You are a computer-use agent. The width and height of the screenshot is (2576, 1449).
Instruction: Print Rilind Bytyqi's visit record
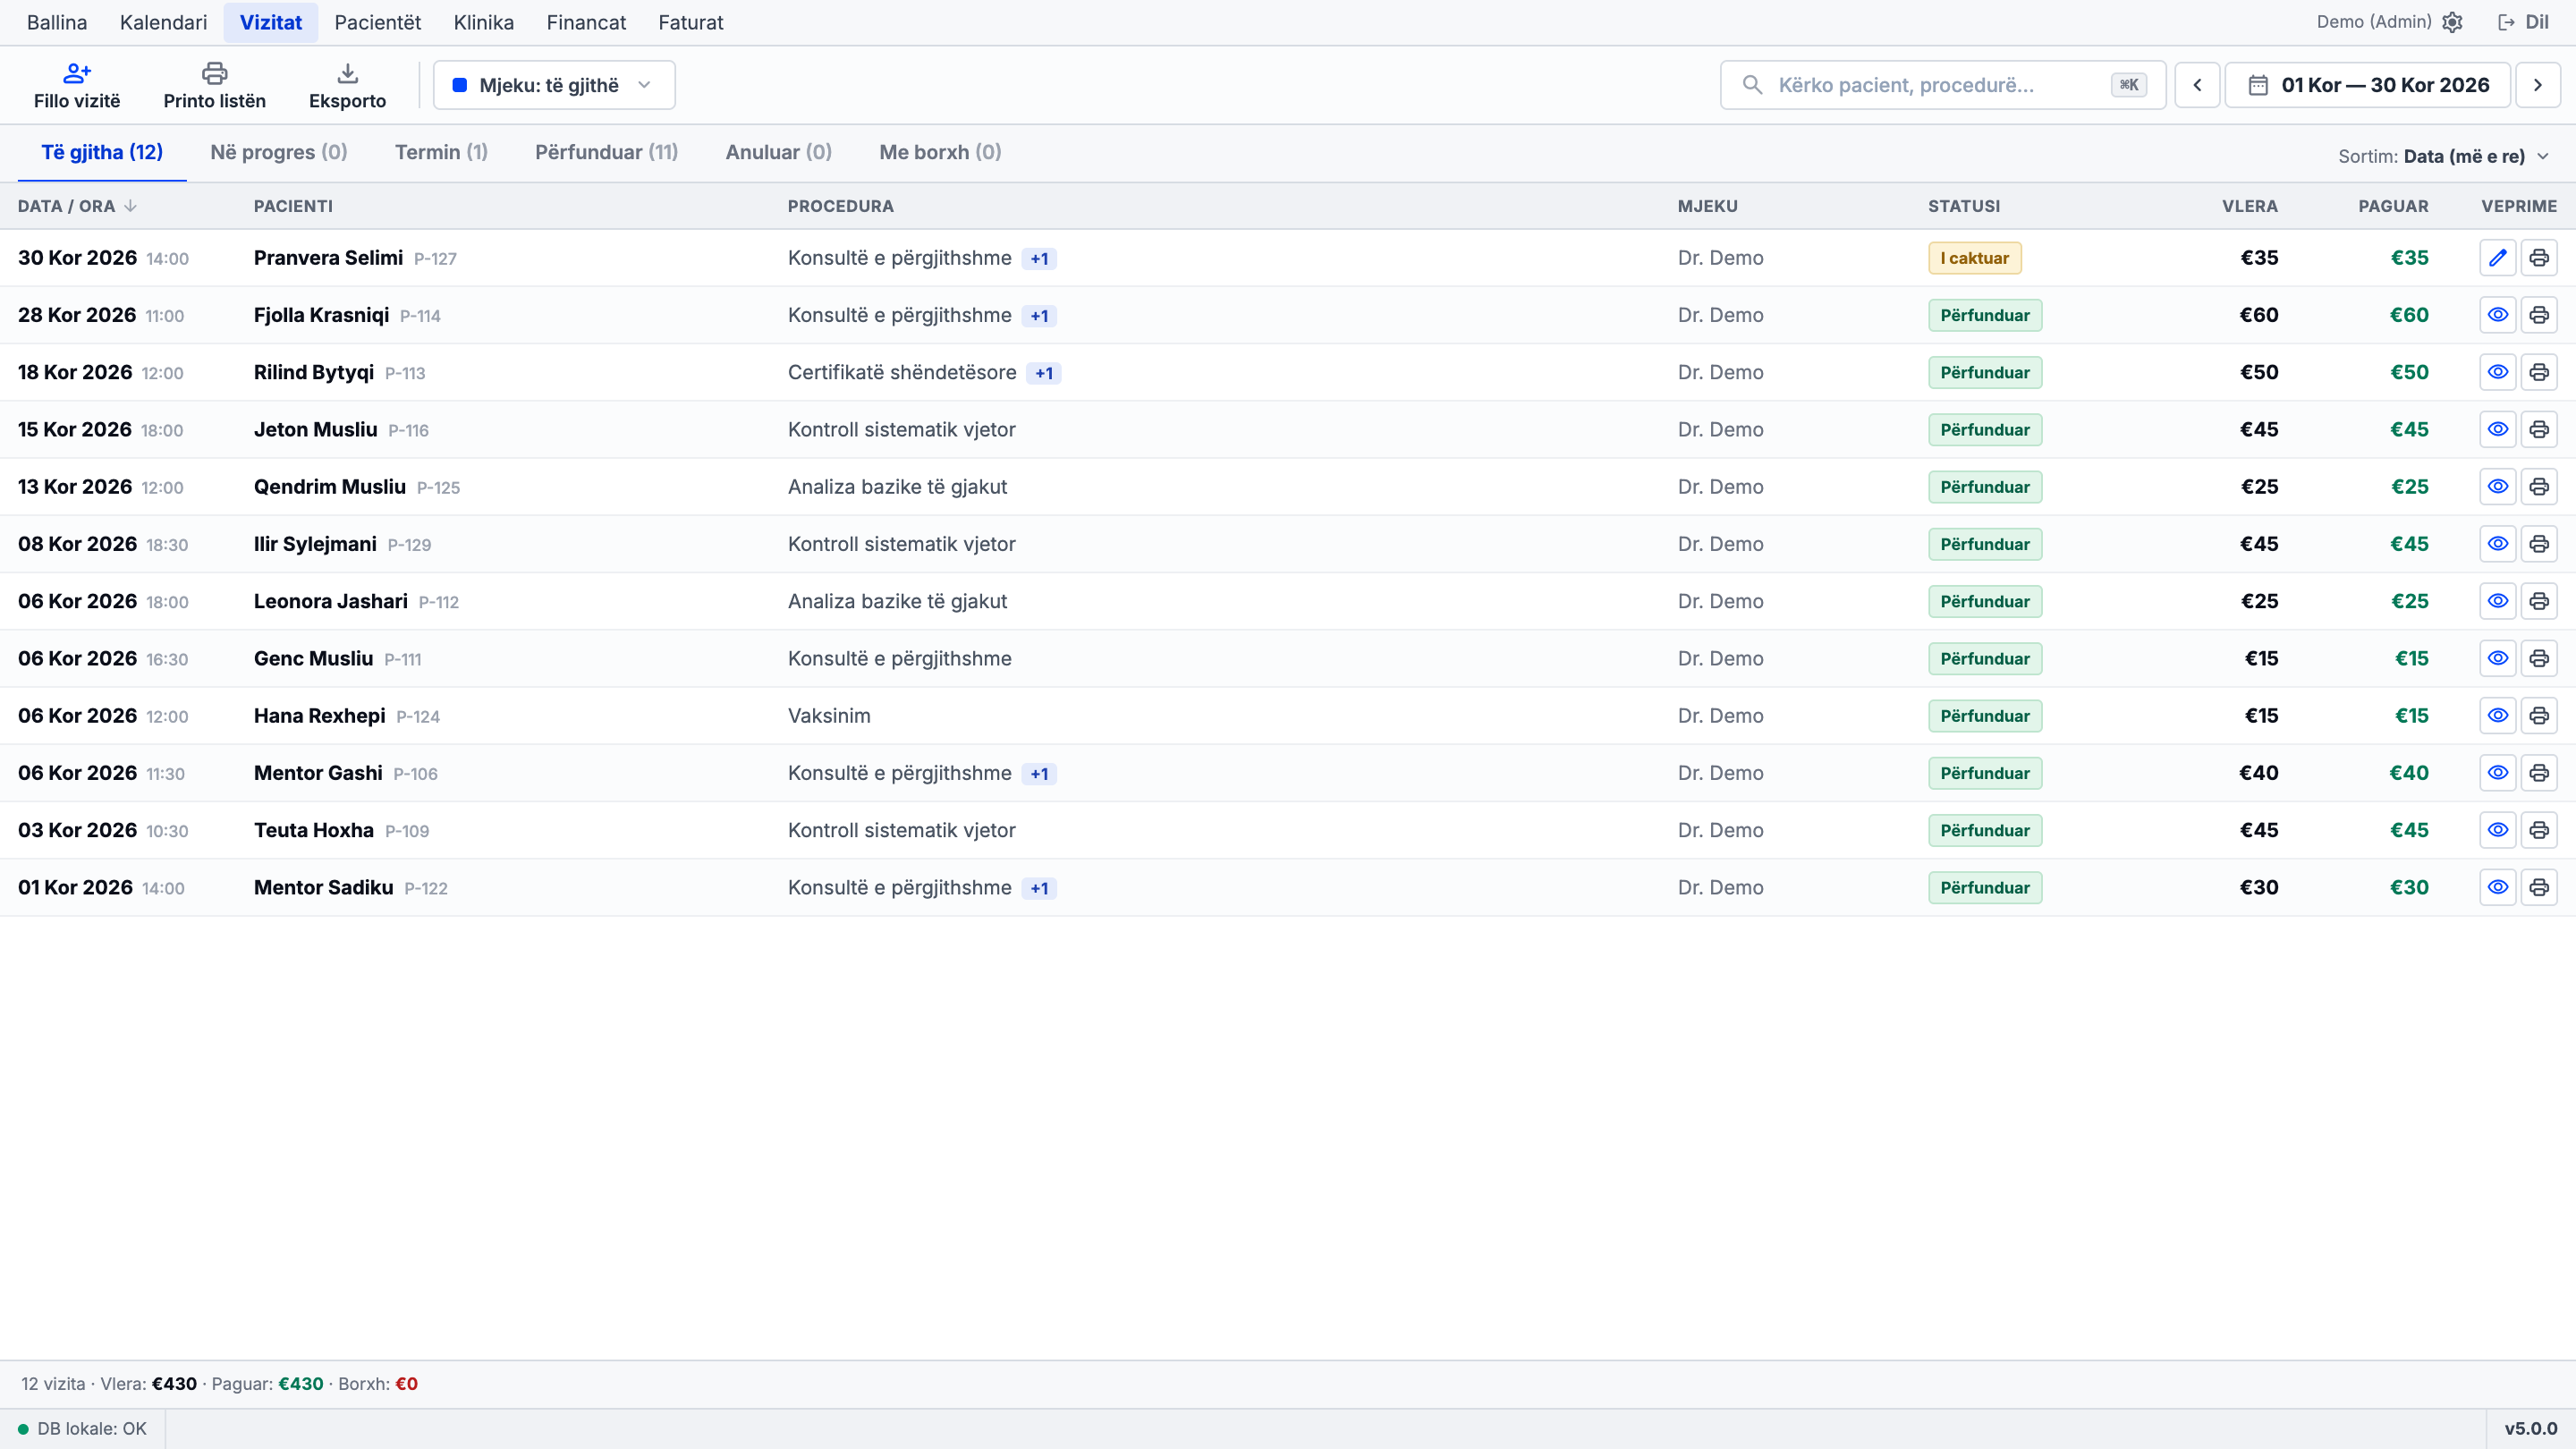coord(2539,372)
